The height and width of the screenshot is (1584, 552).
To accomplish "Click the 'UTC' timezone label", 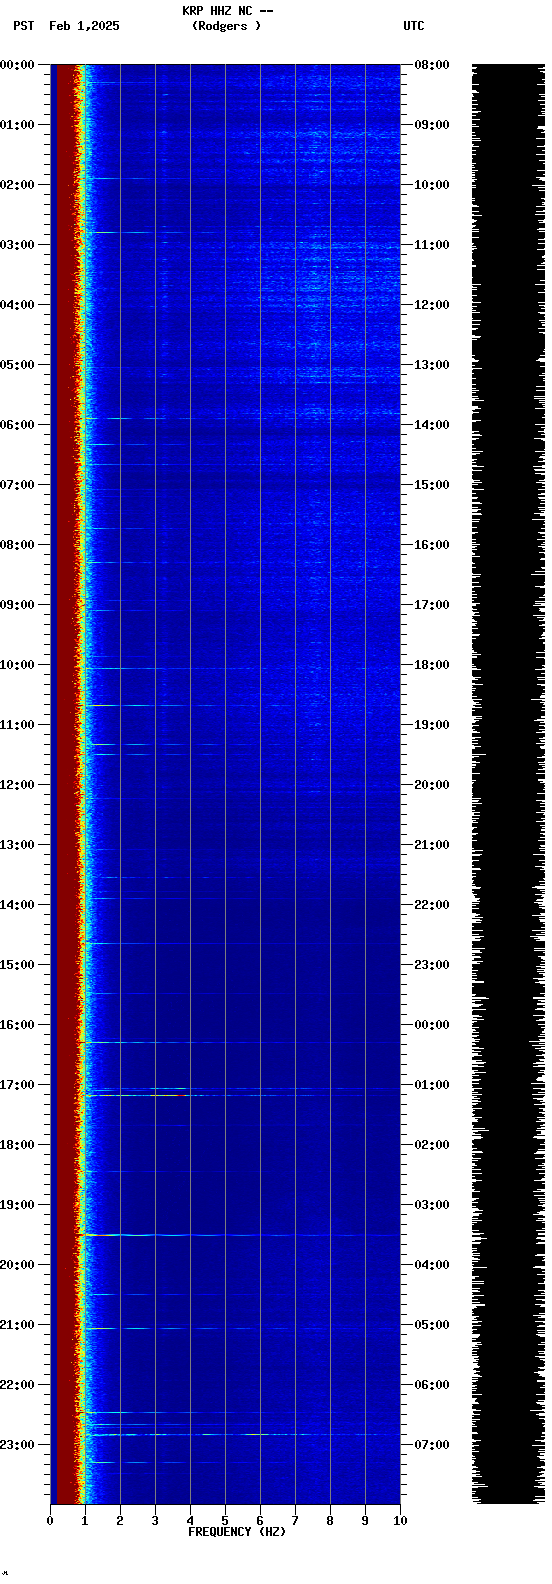I will 414,26.
